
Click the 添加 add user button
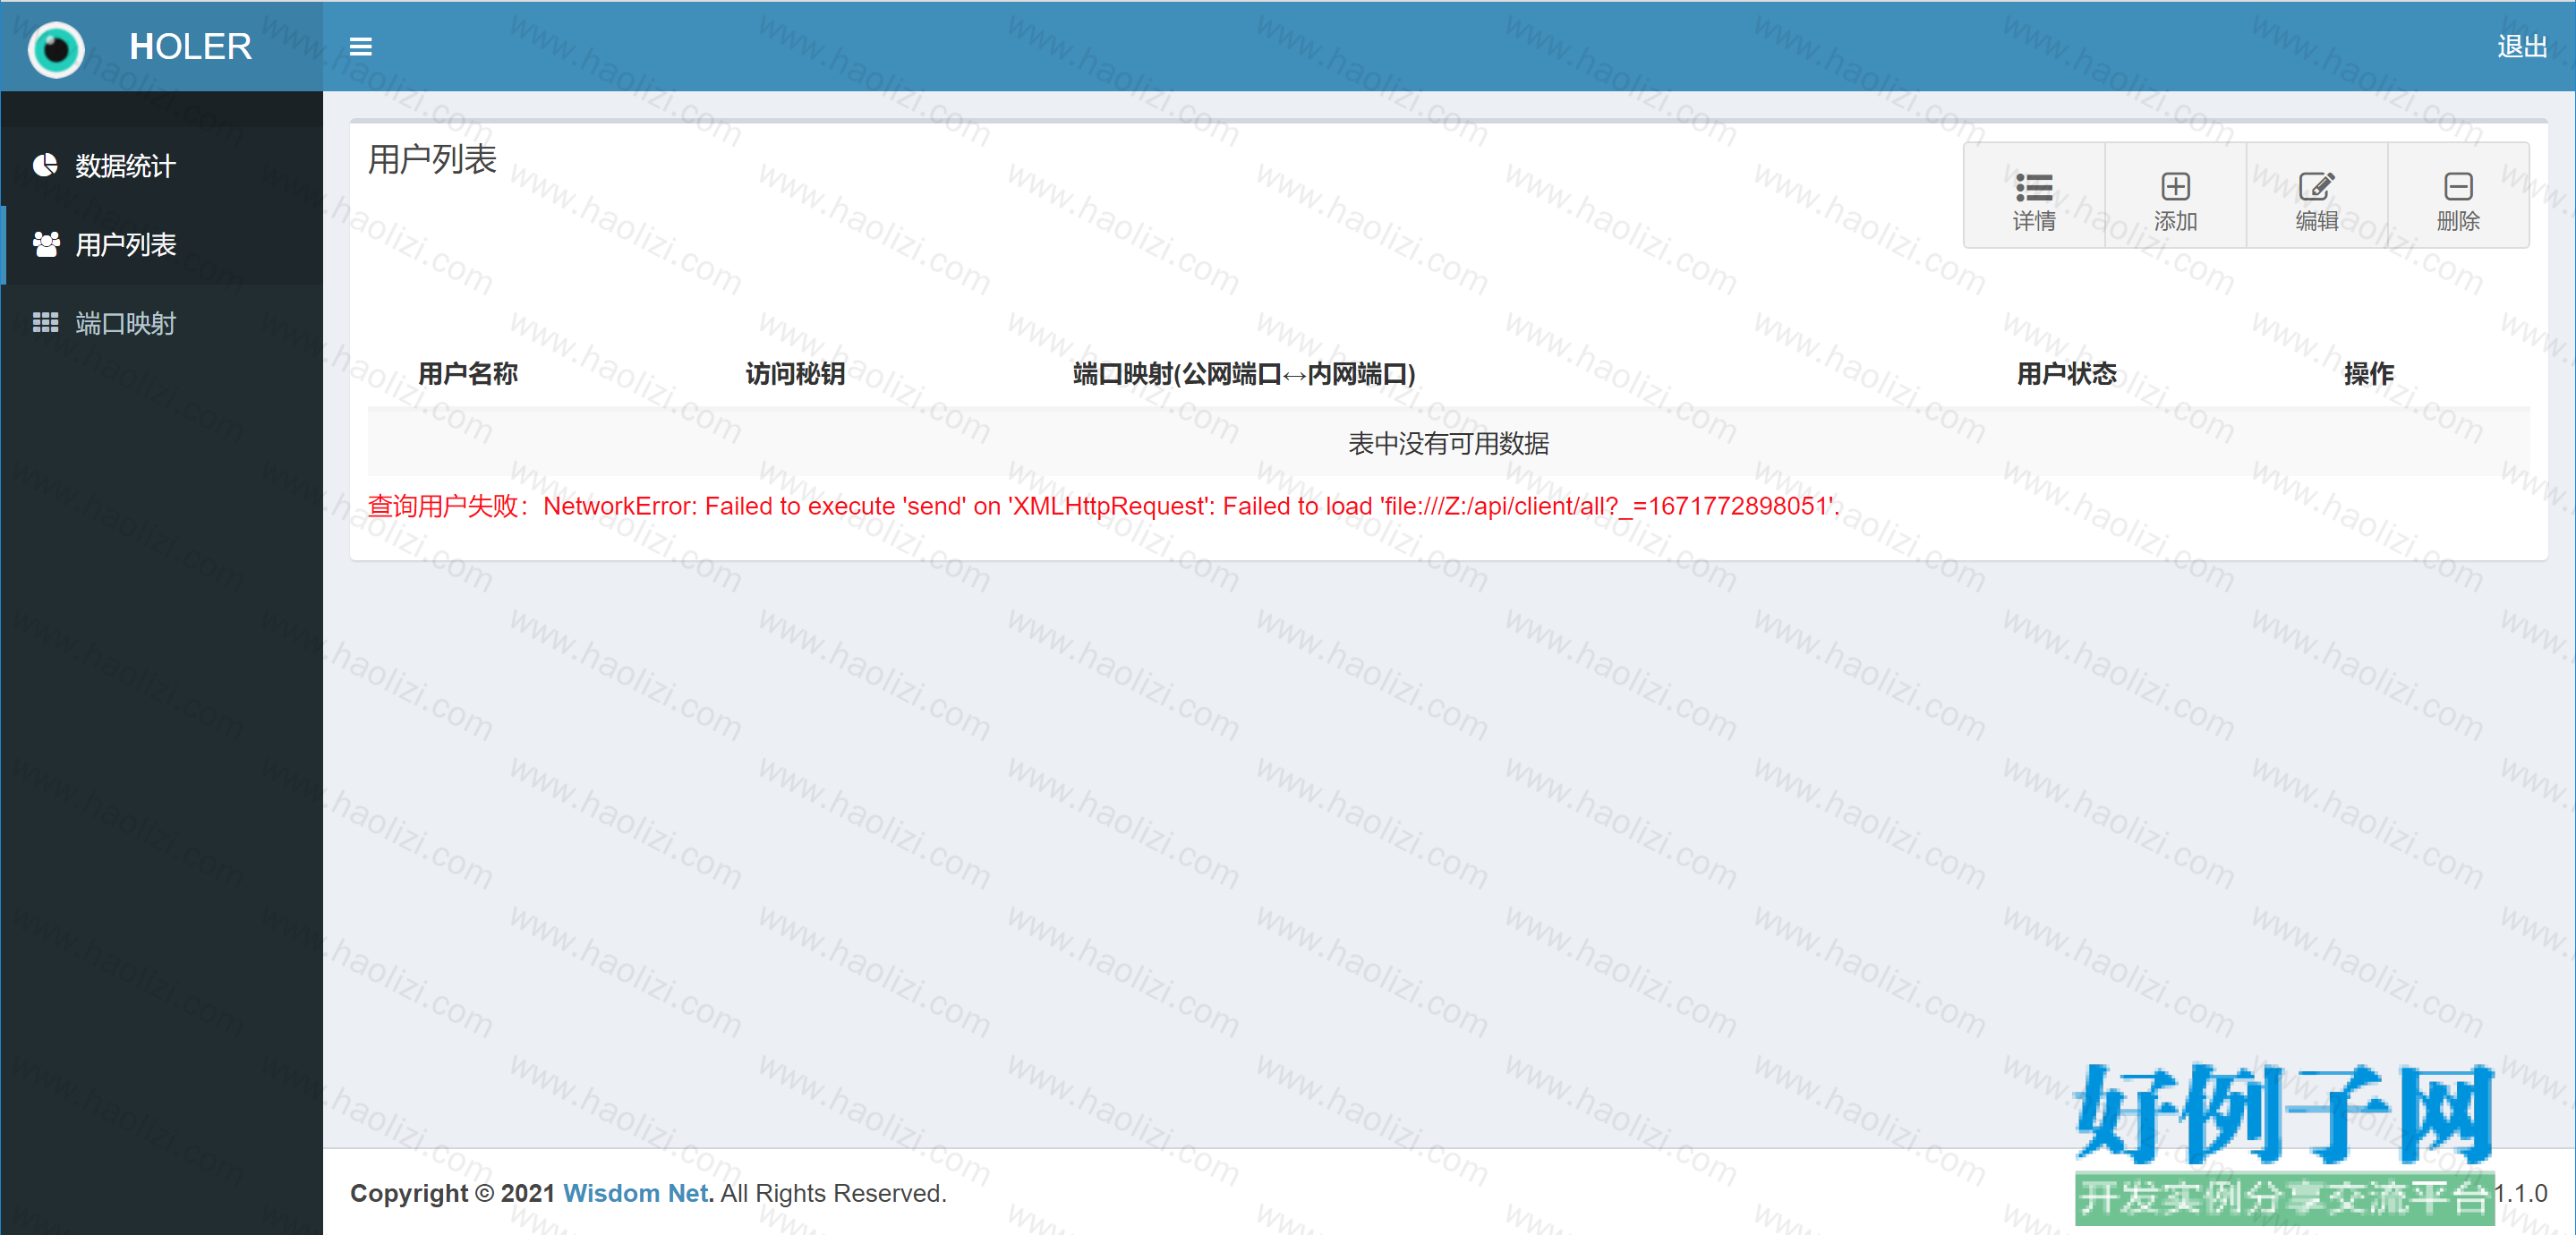tap(2175, 197)
